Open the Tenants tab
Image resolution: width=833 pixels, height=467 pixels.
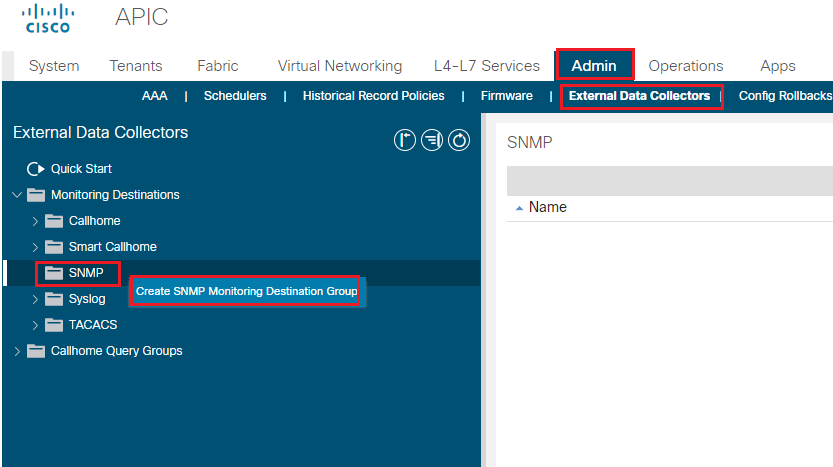136,66
